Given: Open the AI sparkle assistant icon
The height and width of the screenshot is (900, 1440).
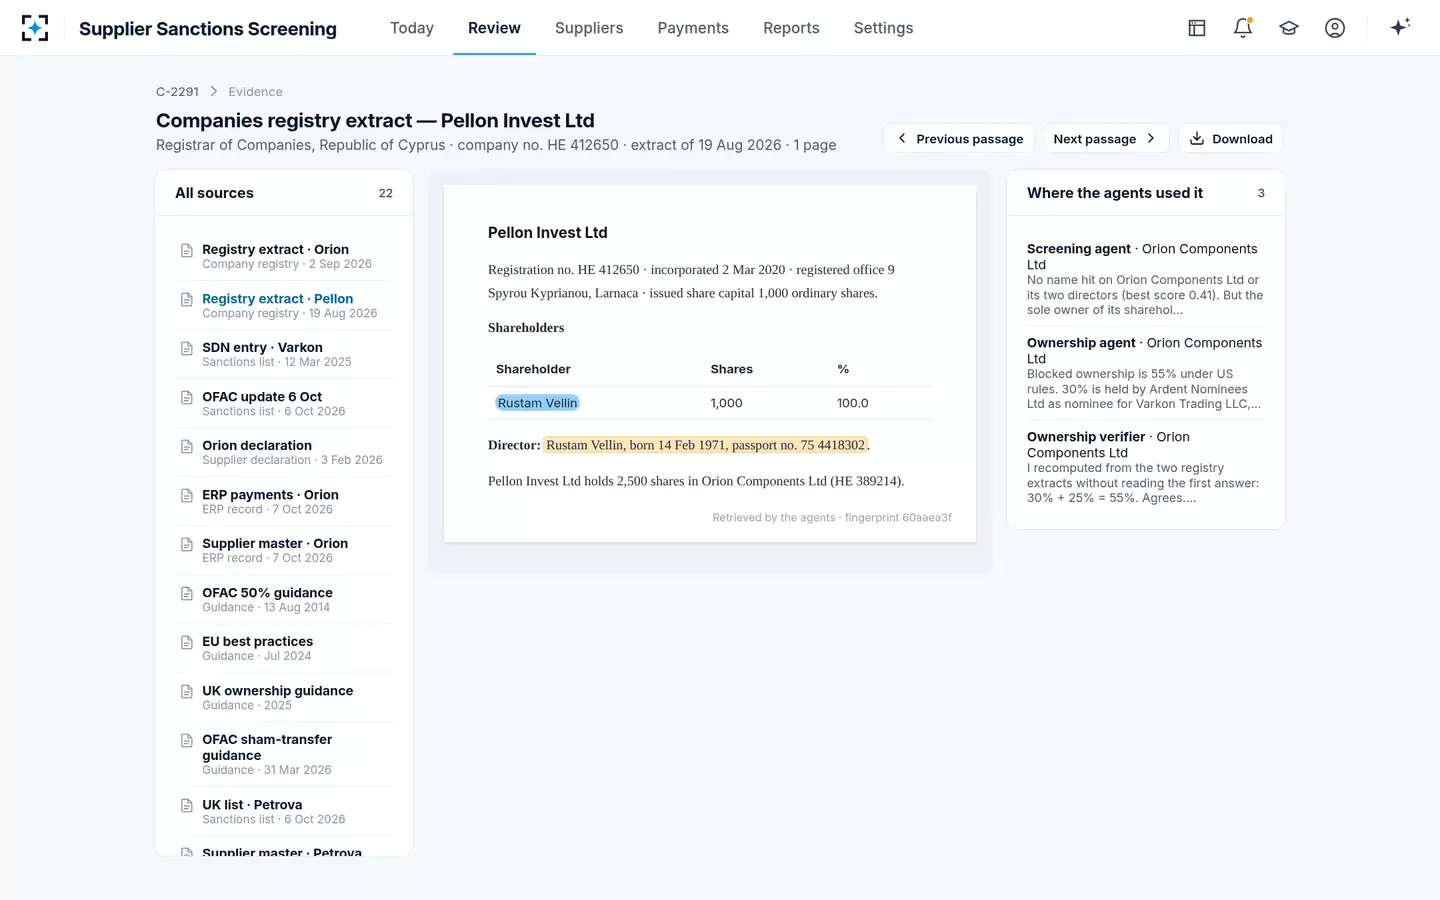Looking at the screenshot, I should point(1400,27).
